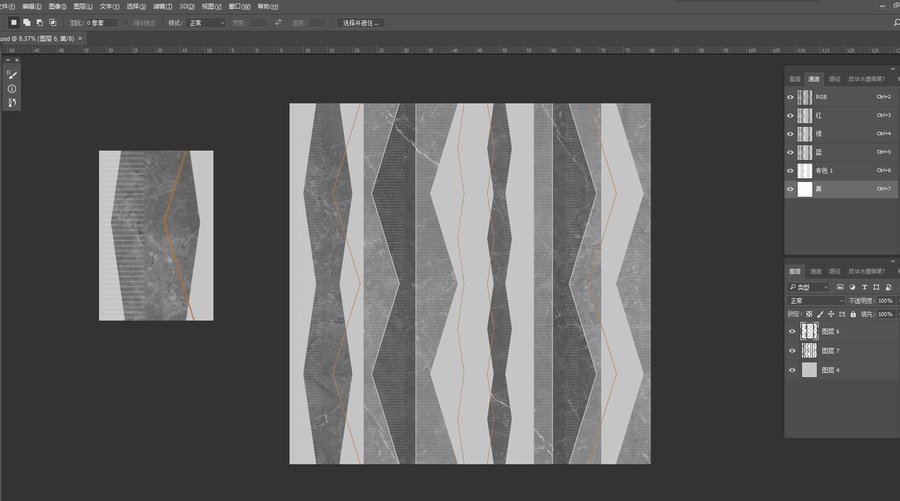Open the layer 类型 filter dropdown

809,287
